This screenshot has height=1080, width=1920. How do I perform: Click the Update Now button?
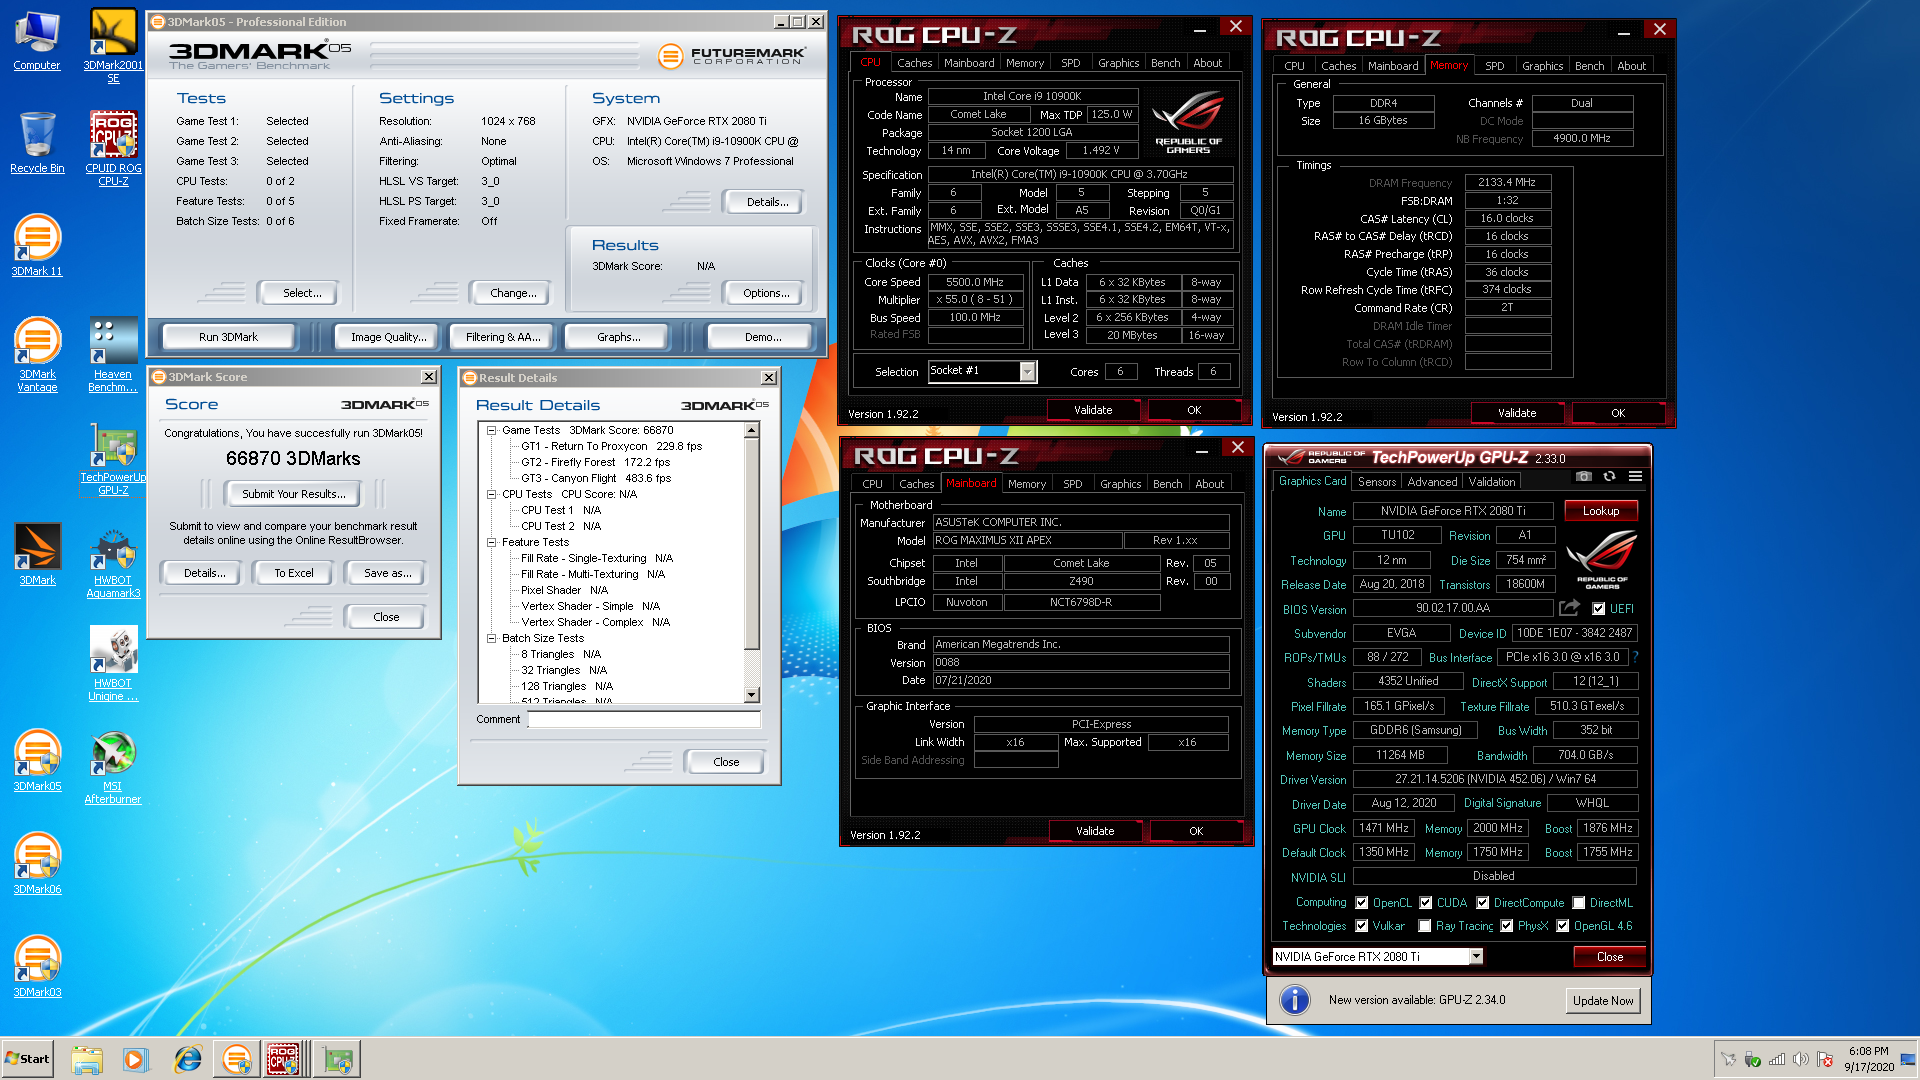point(1603,1001)
